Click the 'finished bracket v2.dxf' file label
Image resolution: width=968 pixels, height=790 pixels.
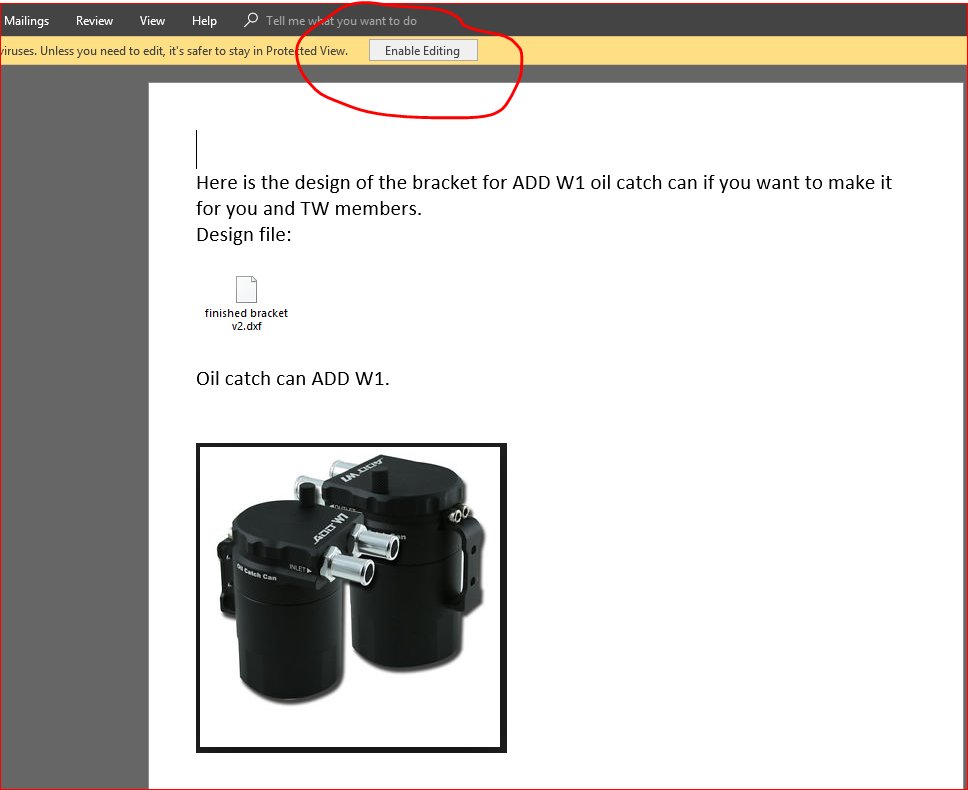coord(246,320)
